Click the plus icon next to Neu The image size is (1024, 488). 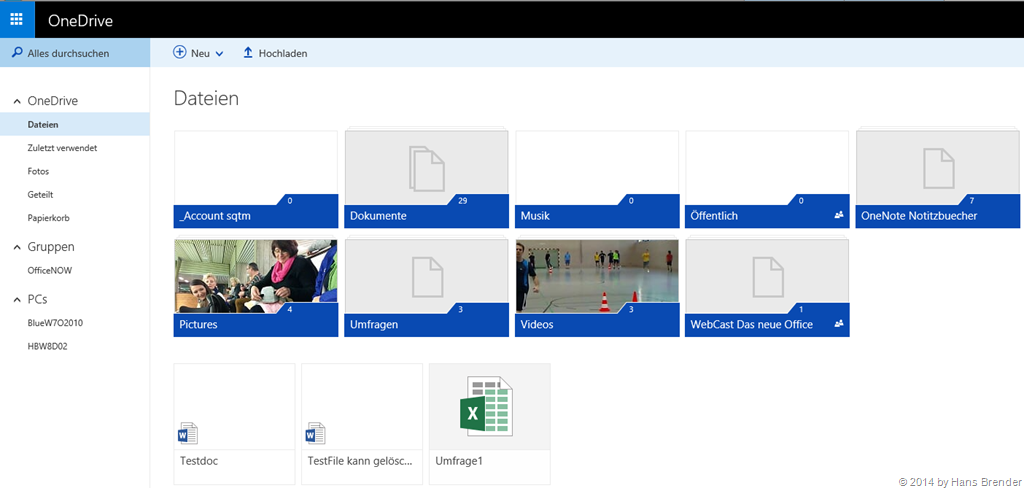(180, 53)
